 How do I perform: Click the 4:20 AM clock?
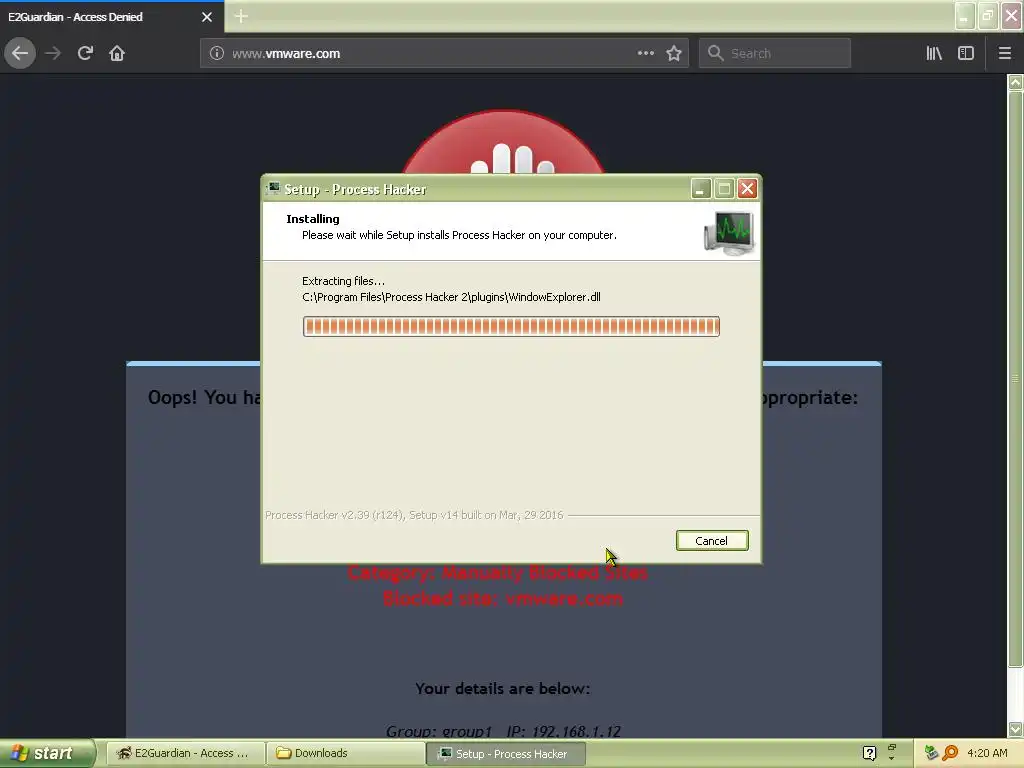[987, 753]
